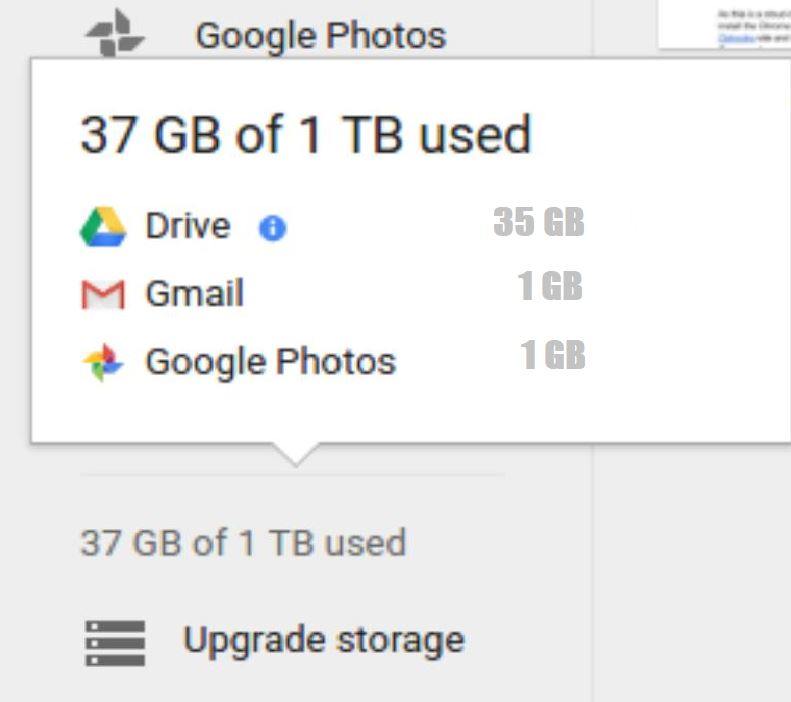
Task: Open the document thumbnail preview
Action: (724, 24)
